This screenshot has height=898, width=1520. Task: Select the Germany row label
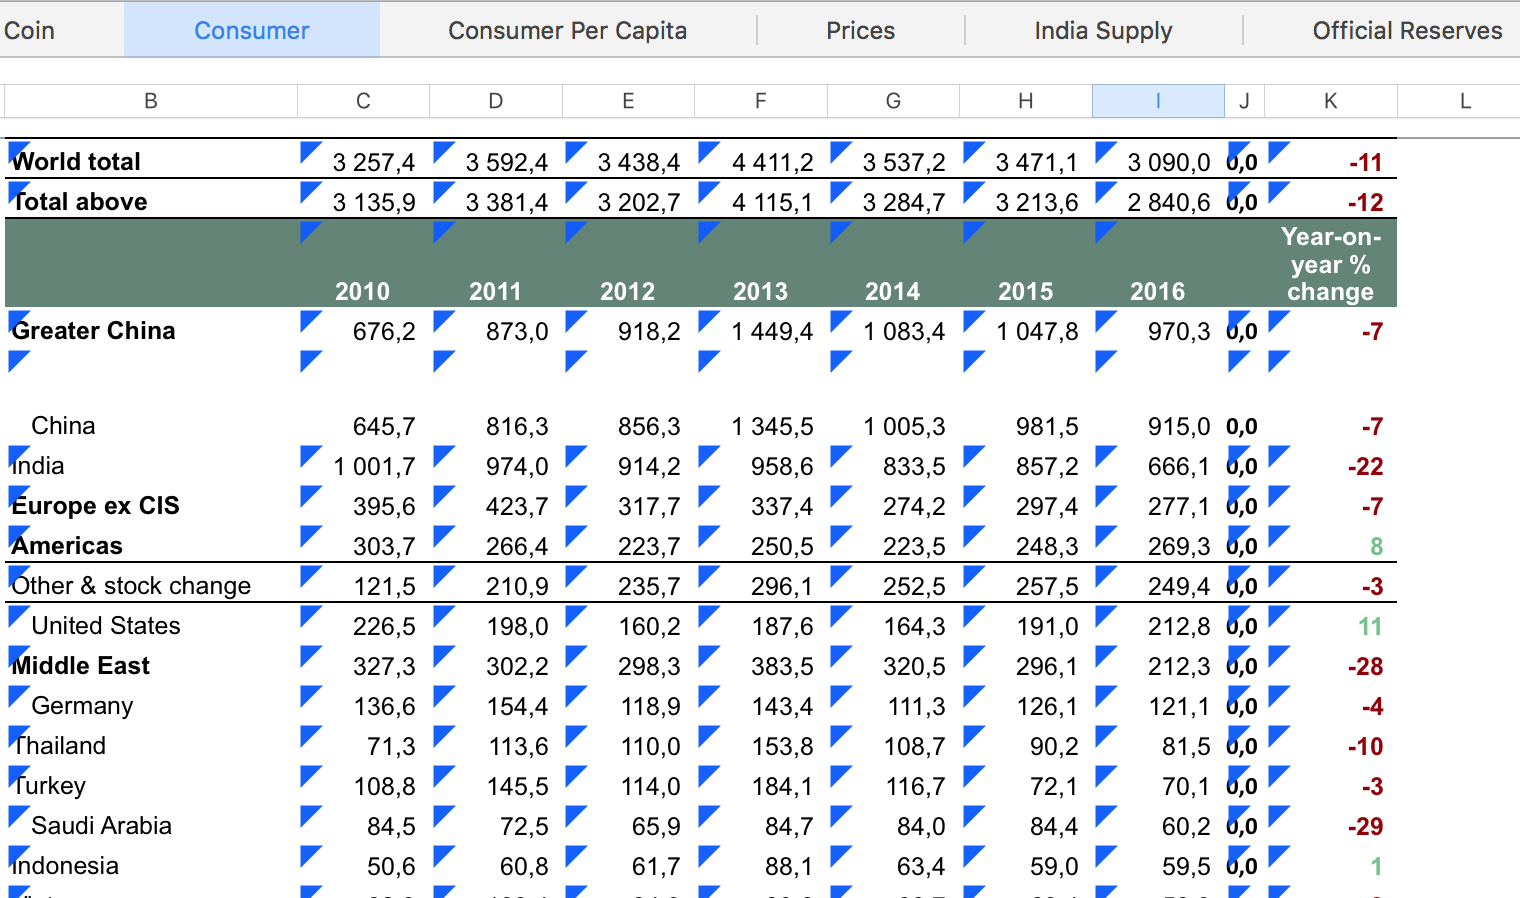[x=82, y=706]
